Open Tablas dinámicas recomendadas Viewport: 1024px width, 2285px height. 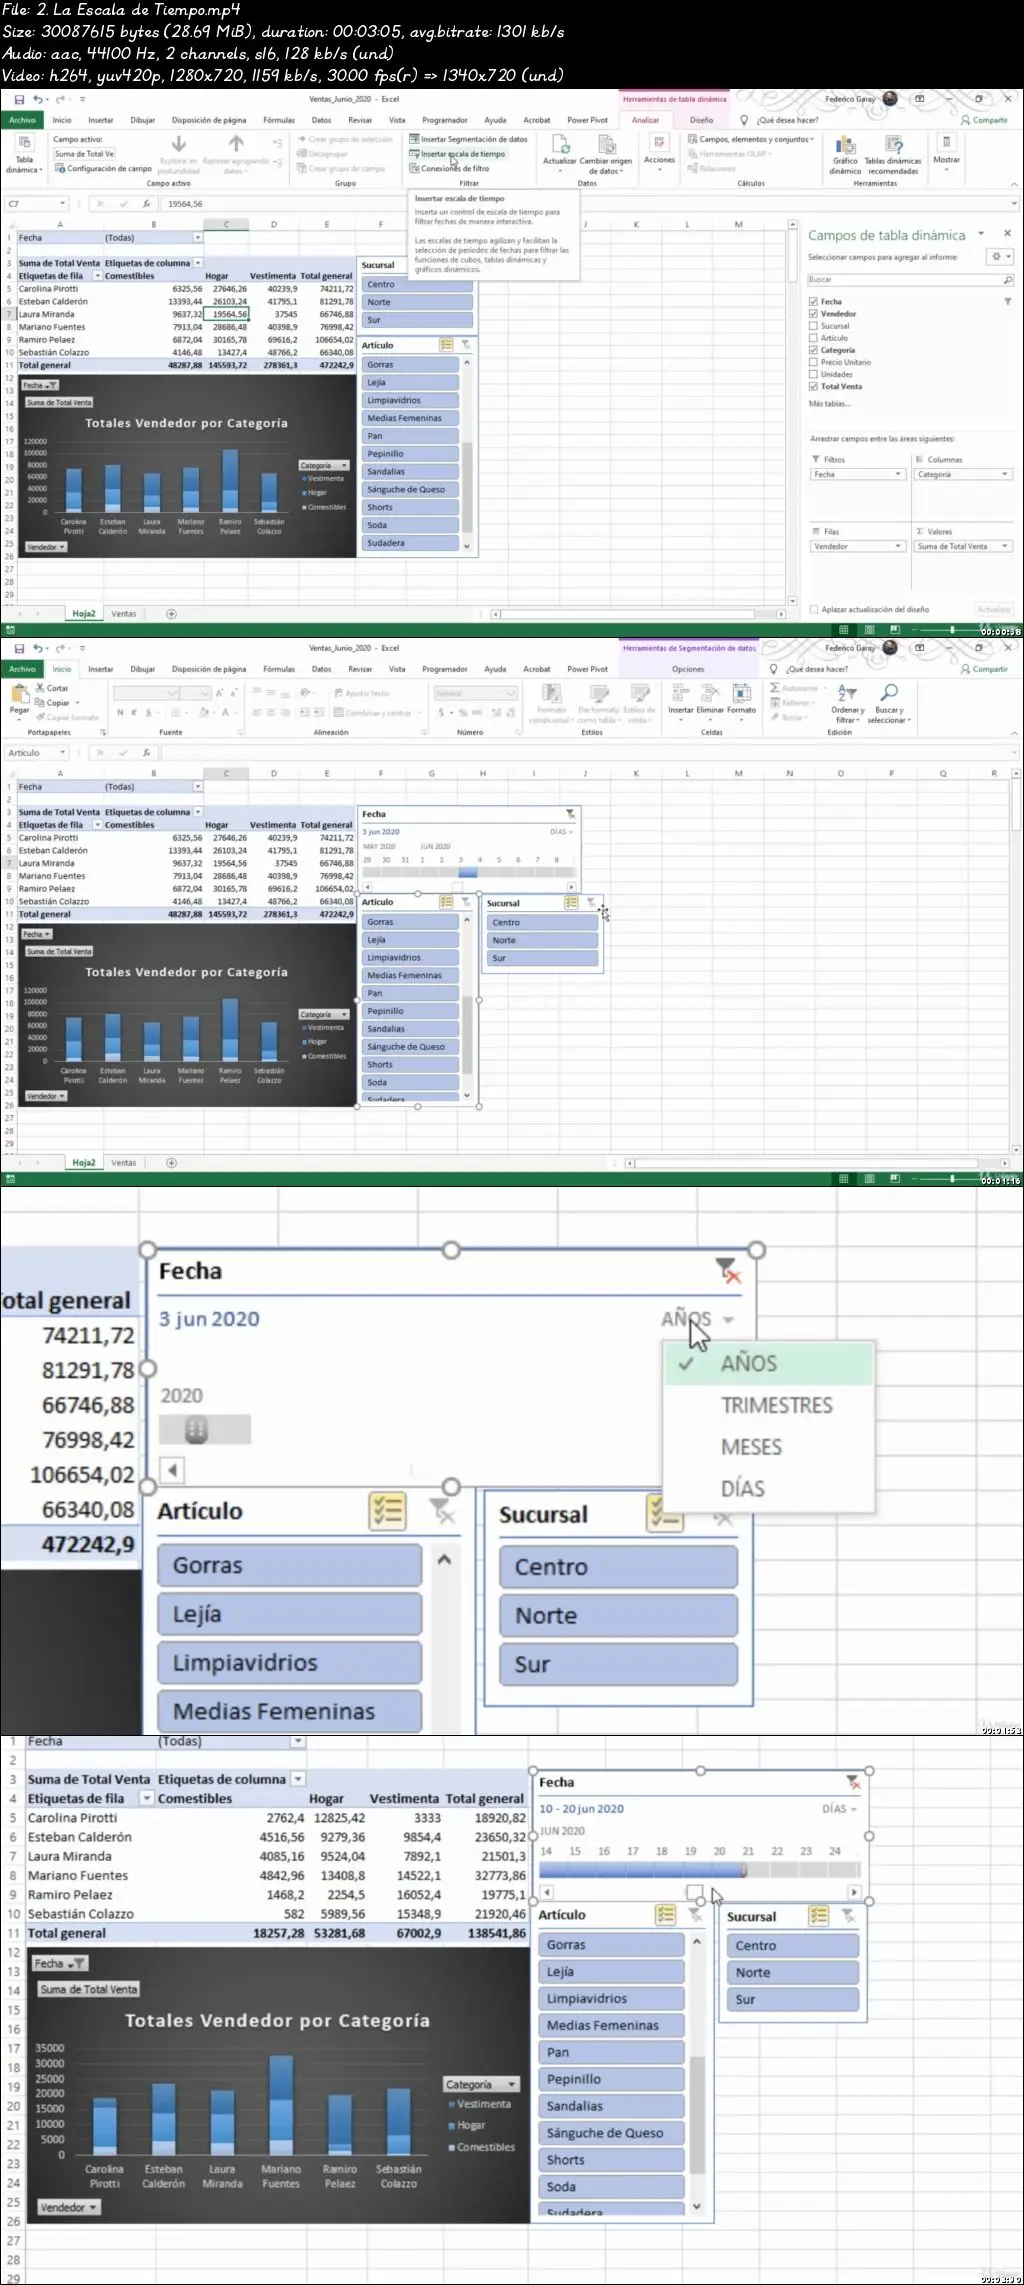click(893, 153)
